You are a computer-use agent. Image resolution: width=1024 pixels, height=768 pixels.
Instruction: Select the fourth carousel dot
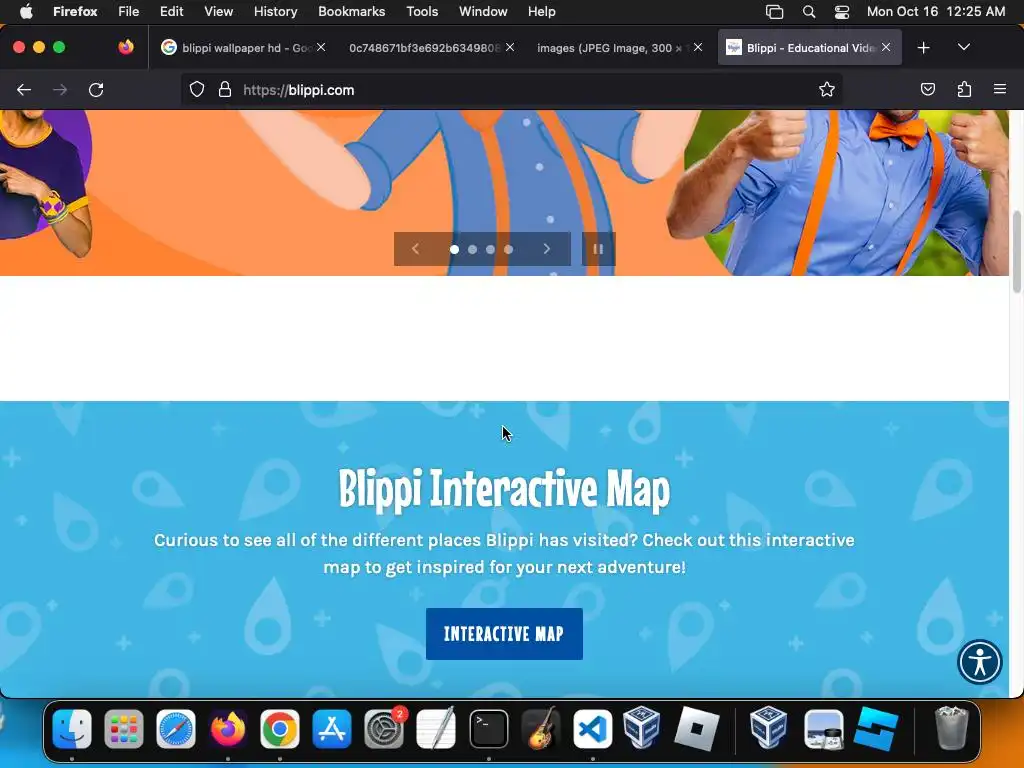tap(509, 249)
